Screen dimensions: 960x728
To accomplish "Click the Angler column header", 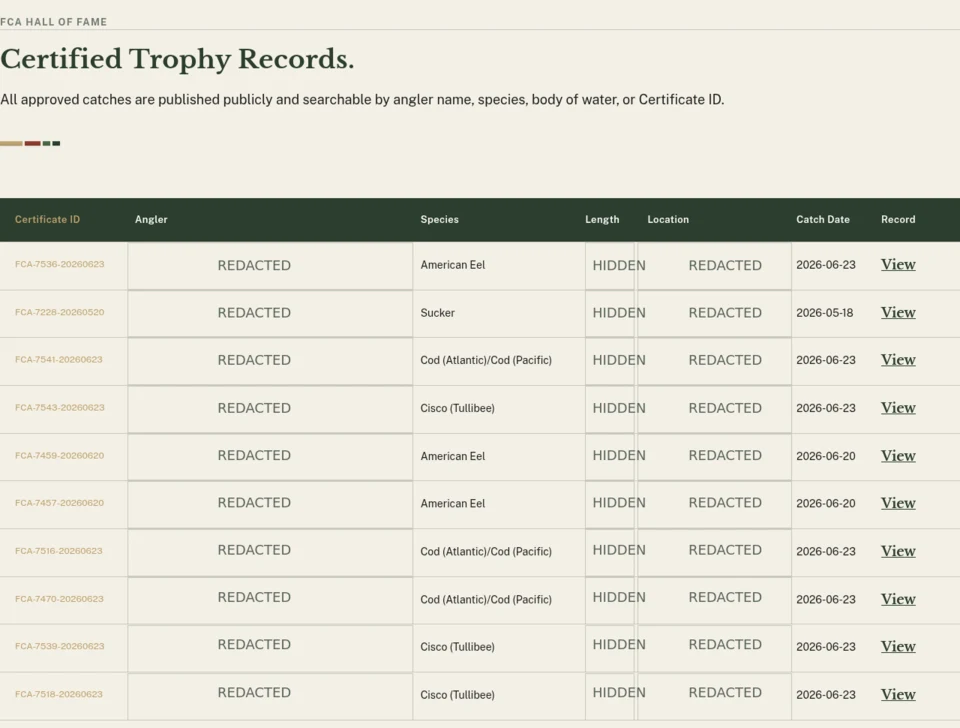I will pos(151,219).
